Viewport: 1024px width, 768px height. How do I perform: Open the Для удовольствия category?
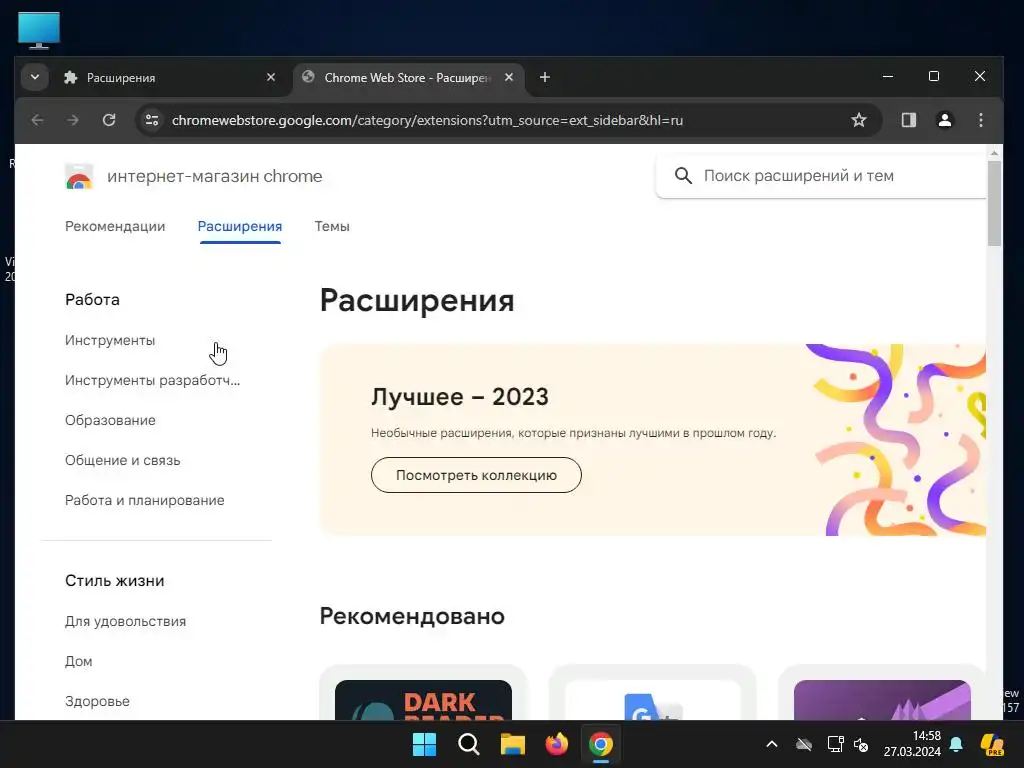pos(125,621)
